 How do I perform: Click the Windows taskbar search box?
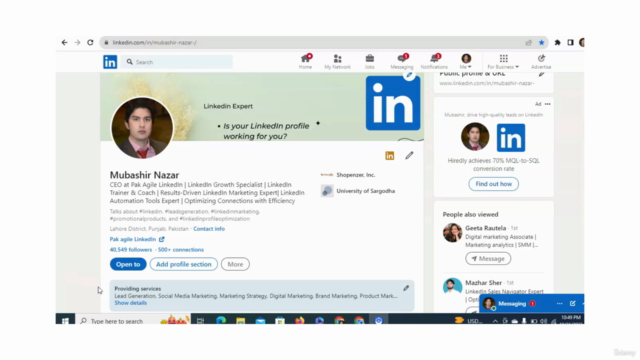pyautogui.click(x=133, y=321)
